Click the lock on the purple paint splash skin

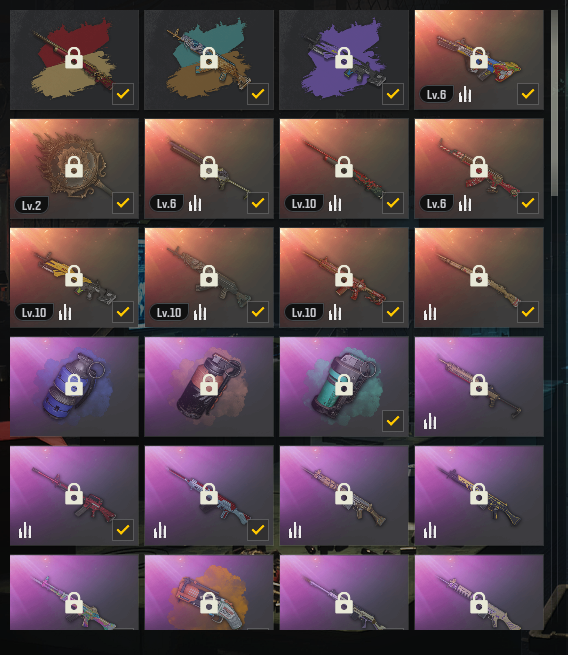(x=344, y=58)
